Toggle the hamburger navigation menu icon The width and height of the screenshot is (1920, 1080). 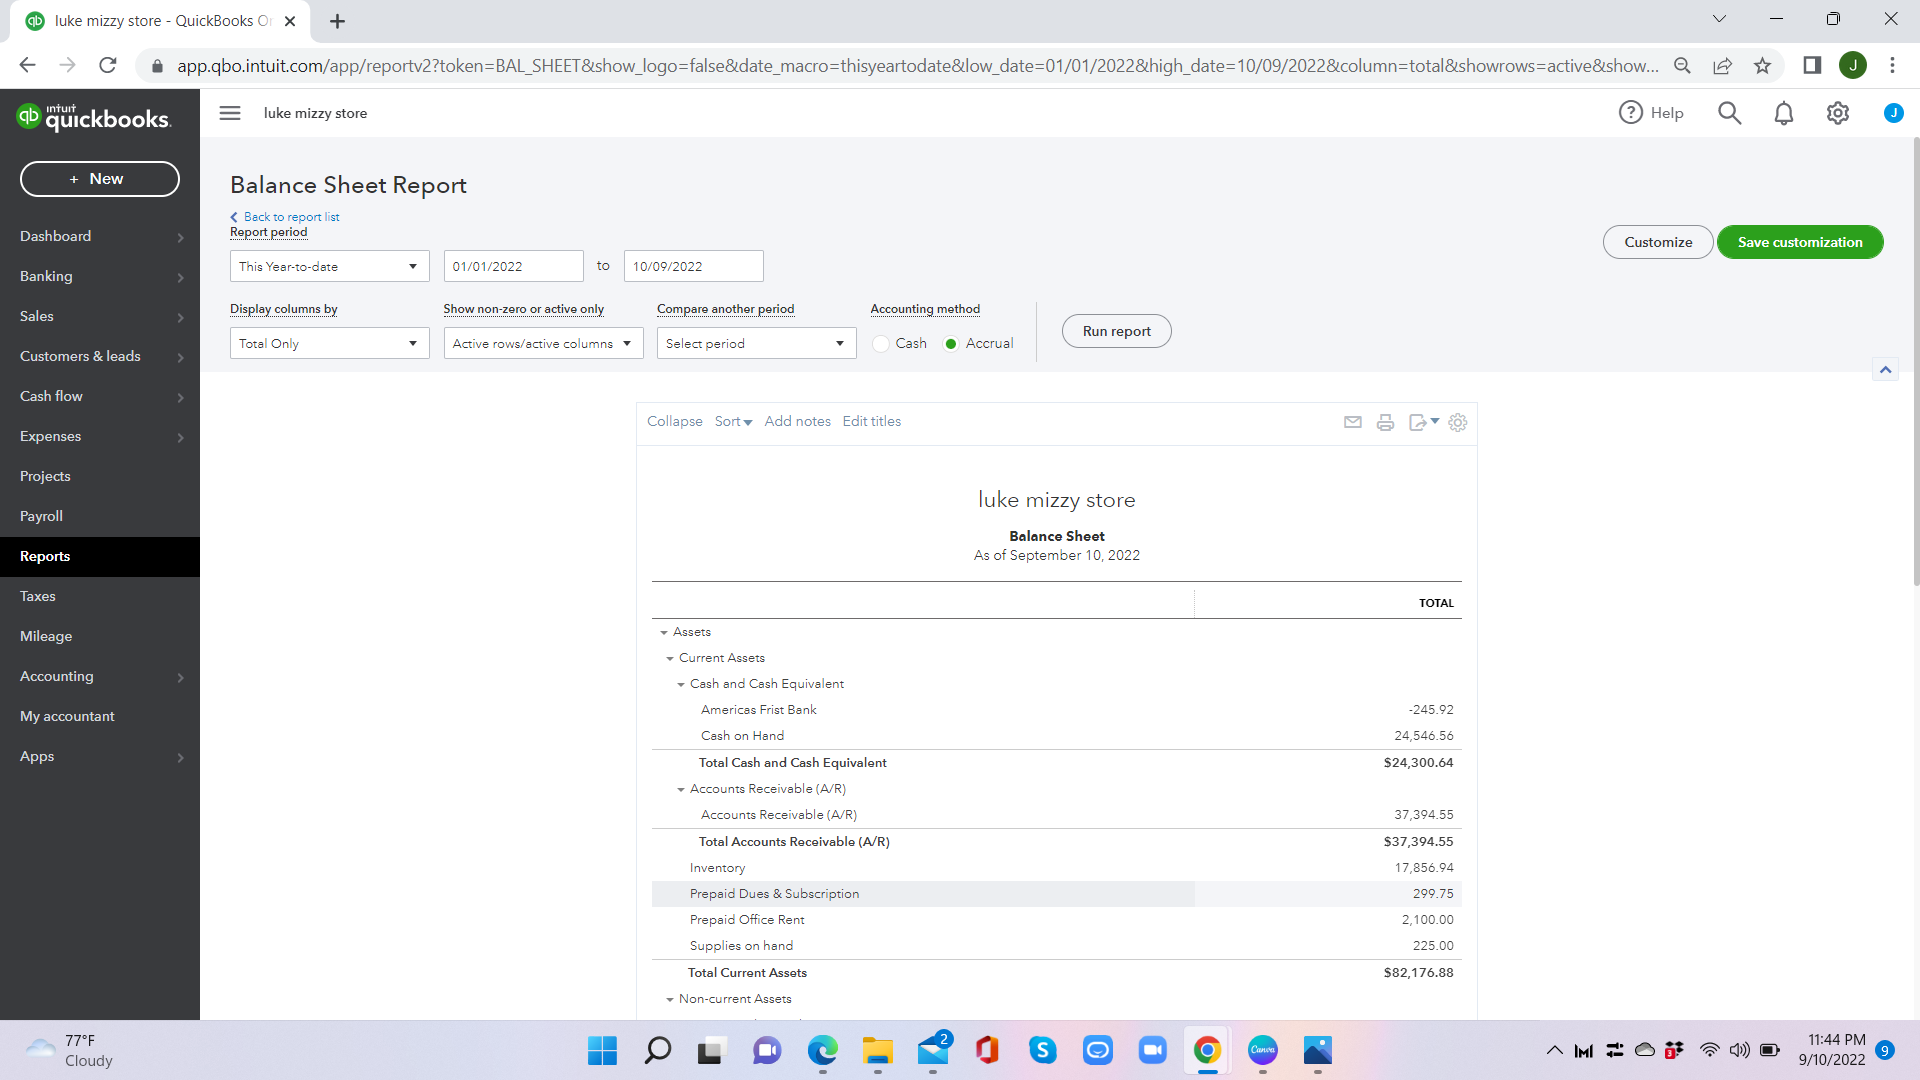230,113
